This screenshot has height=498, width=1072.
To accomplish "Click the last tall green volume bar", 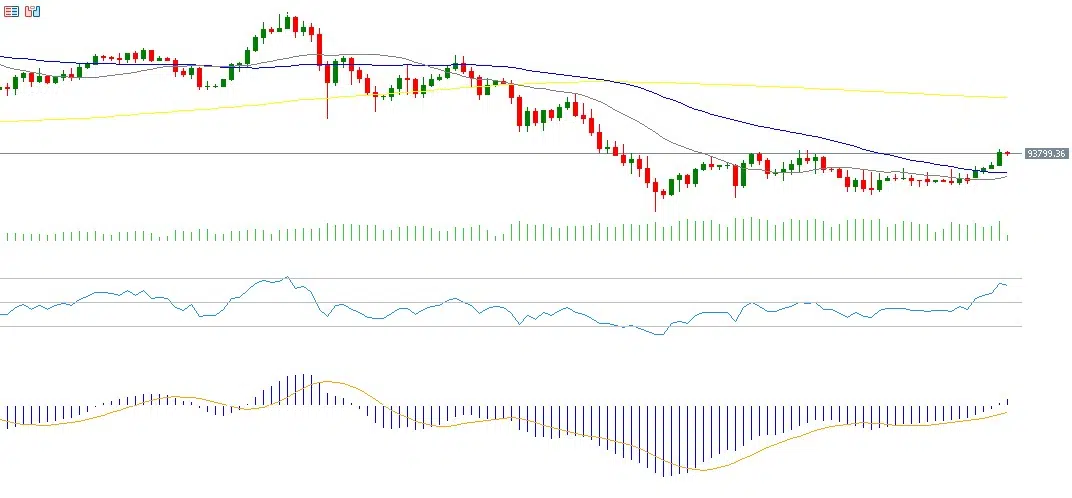I will (1000, 232).
